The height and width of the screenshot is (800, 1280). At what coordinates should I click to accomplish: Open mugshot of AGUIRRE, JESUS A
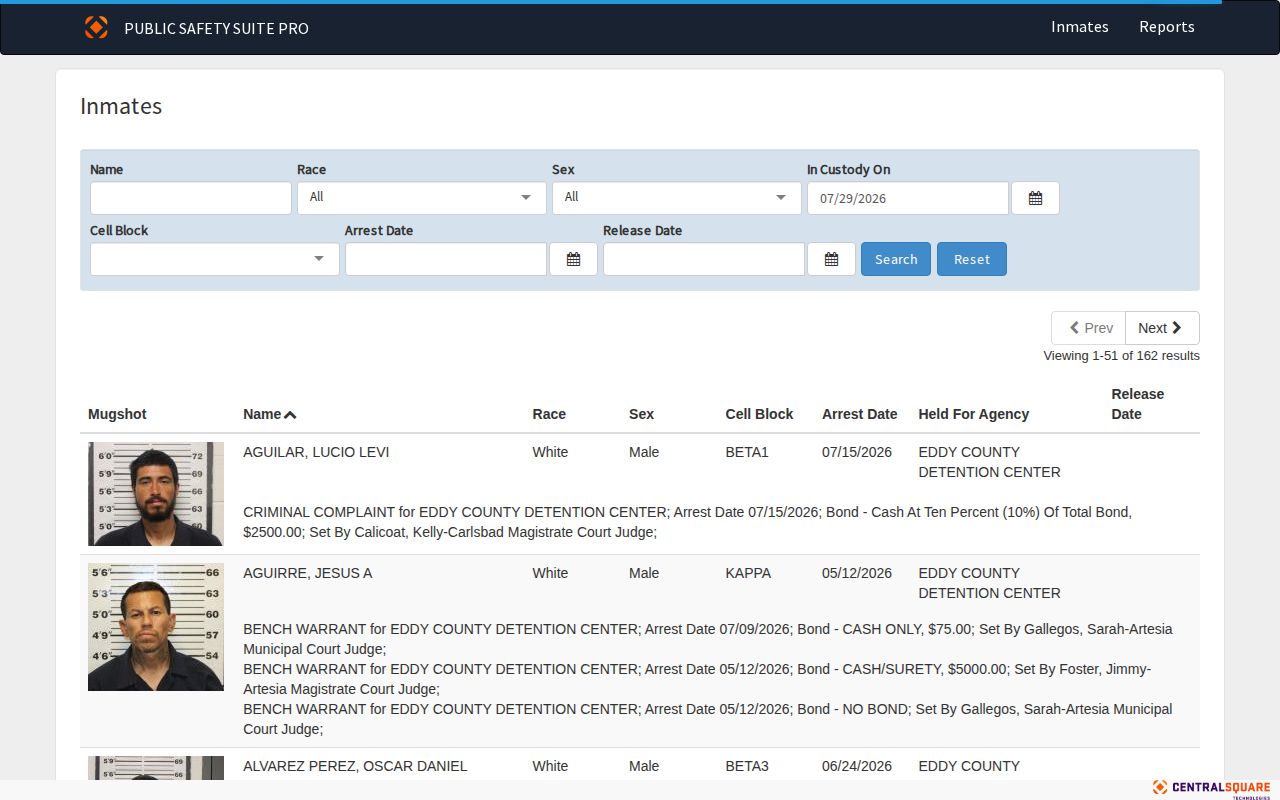[156, 627]
